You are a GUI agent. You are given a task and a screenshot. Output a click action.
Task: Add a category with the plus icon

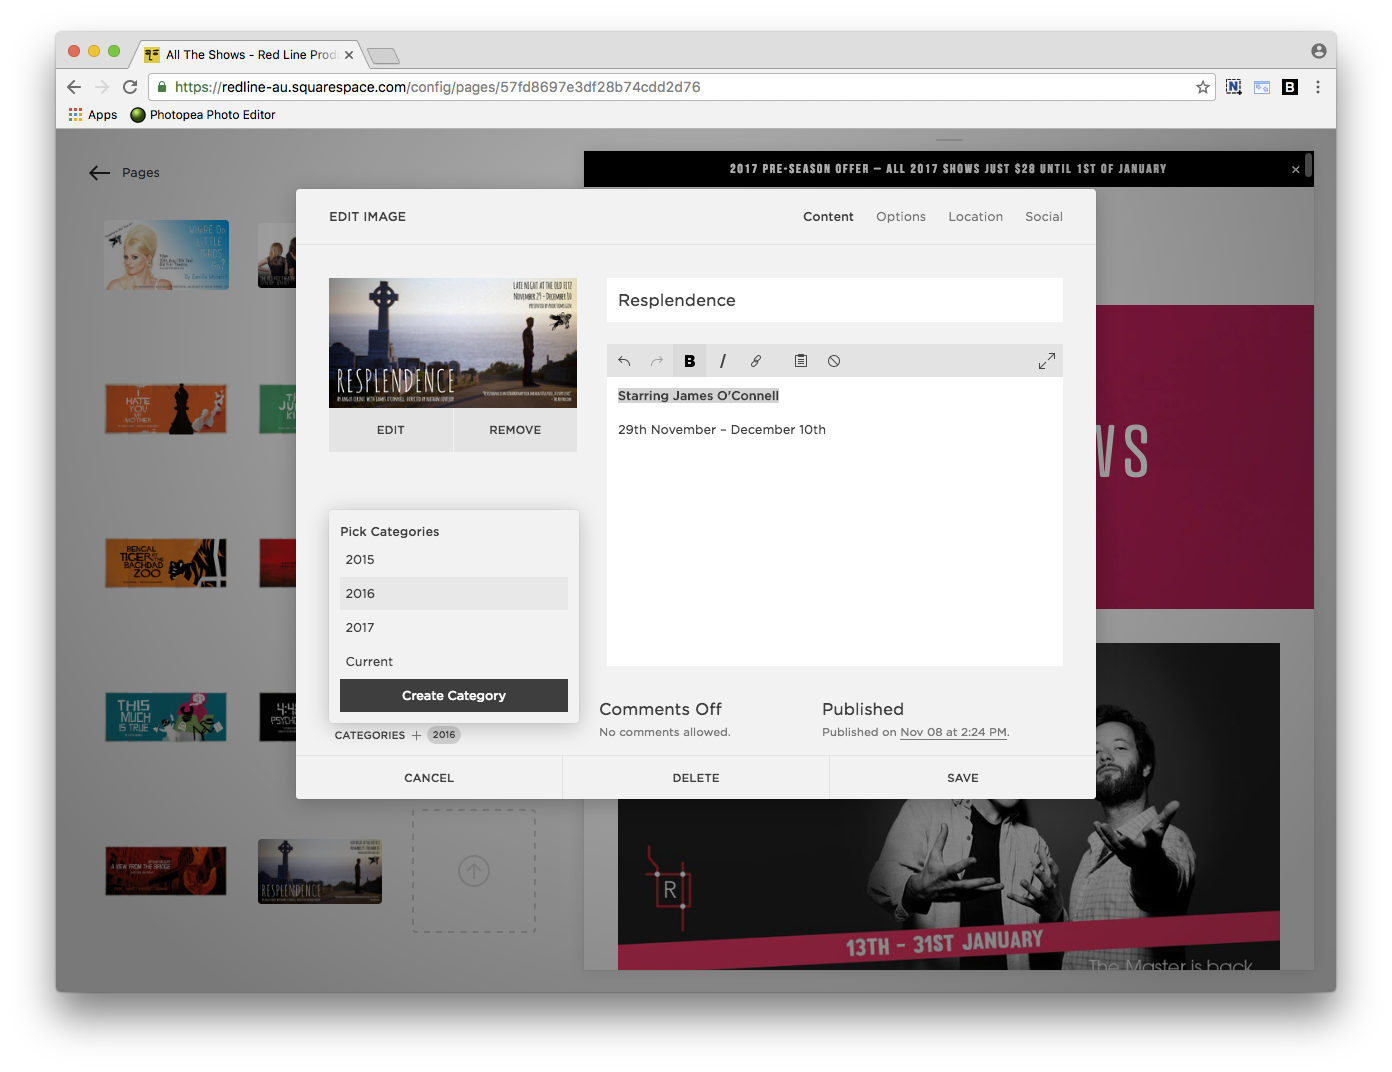(x=417, y=735)
